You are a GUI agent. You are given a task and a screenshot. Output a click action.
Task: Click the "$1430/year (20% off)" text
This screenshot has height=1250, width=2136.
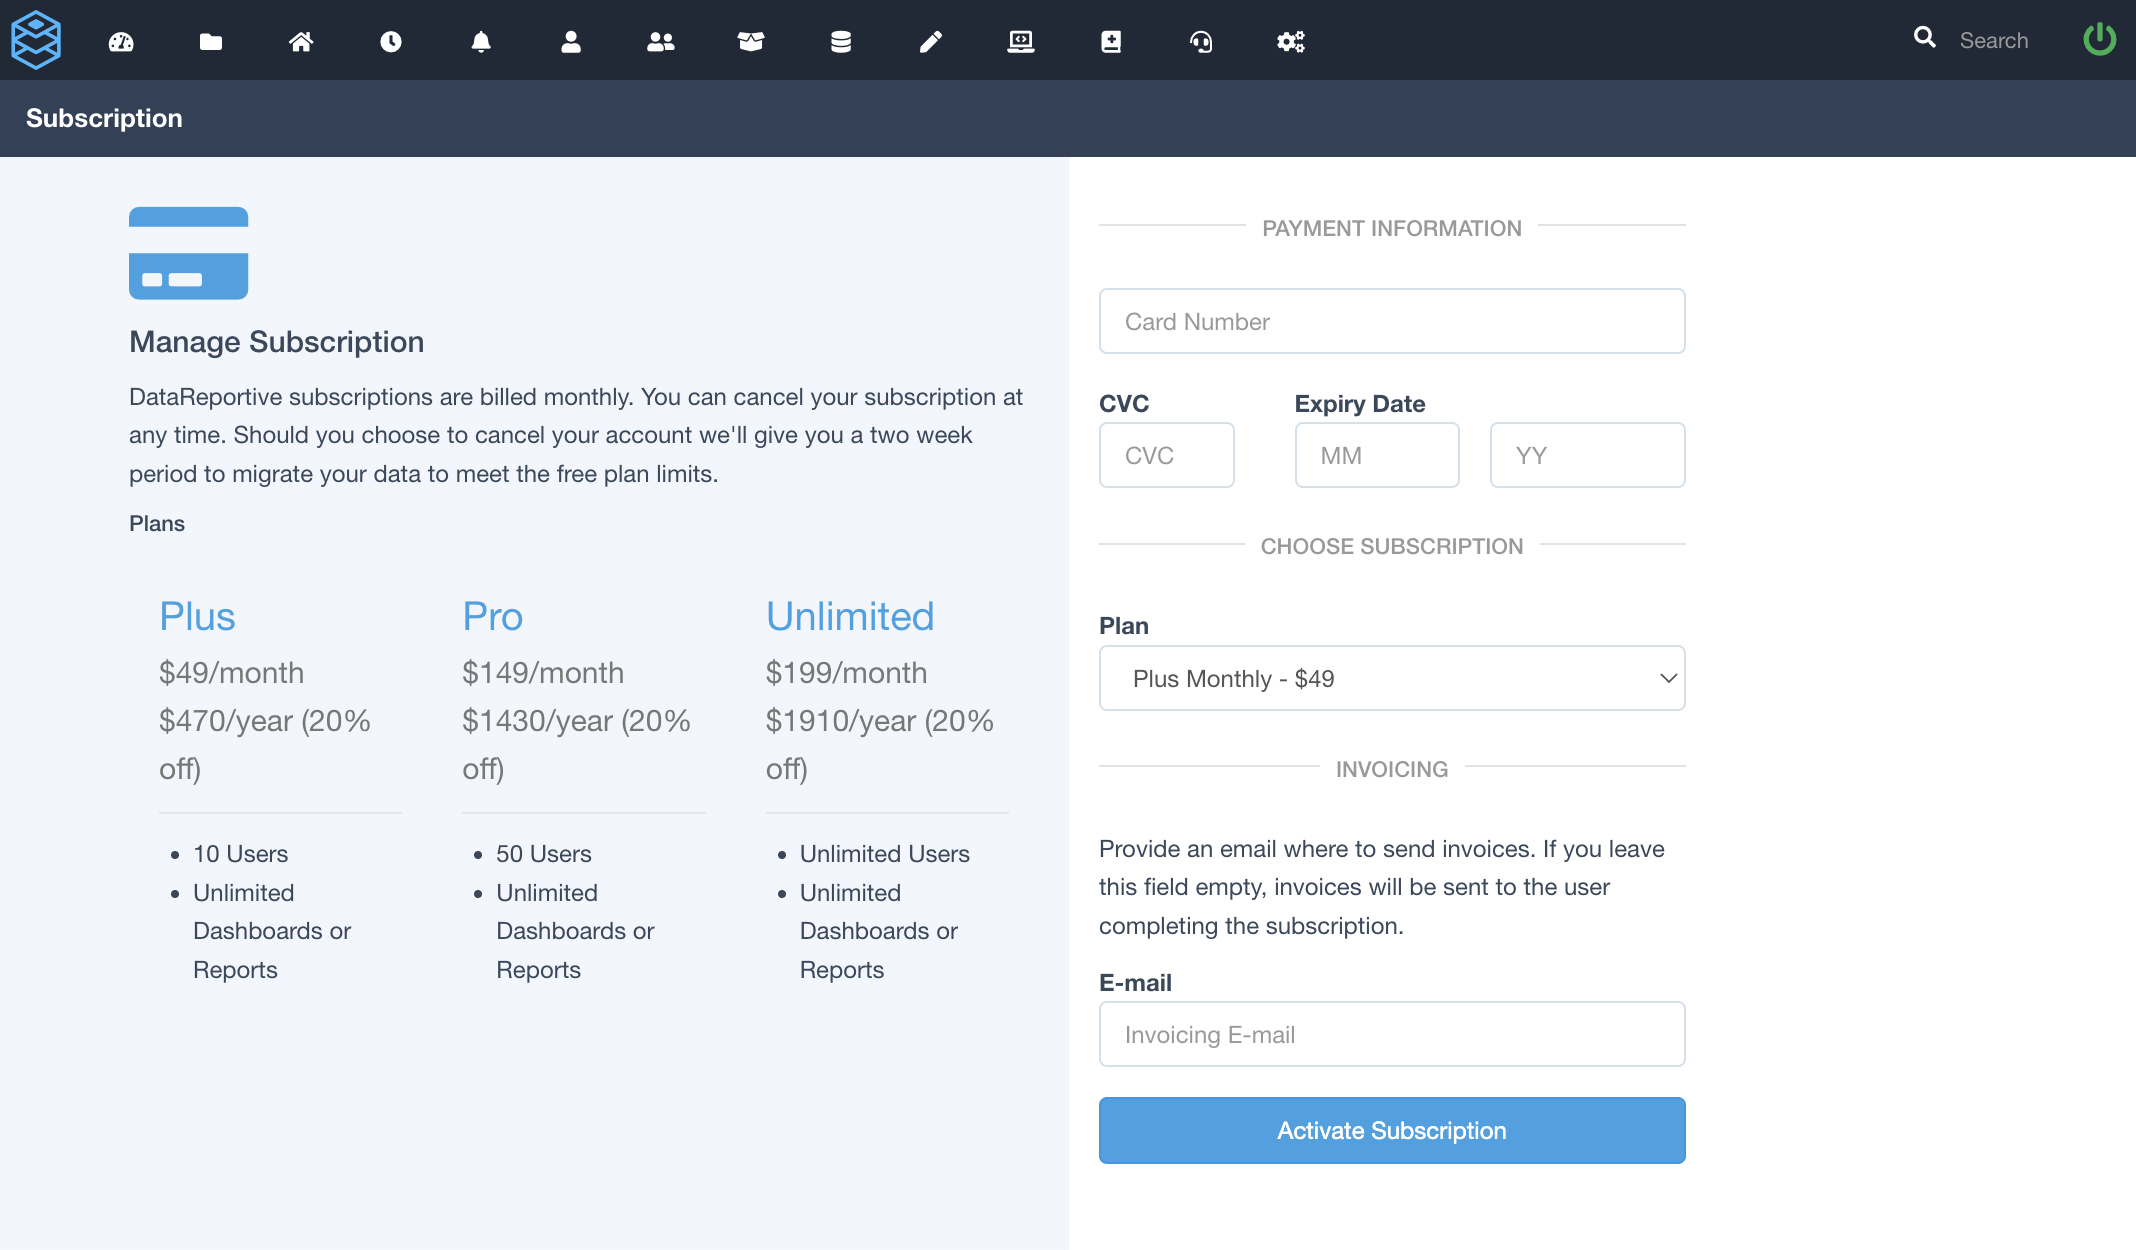point(576,744)
